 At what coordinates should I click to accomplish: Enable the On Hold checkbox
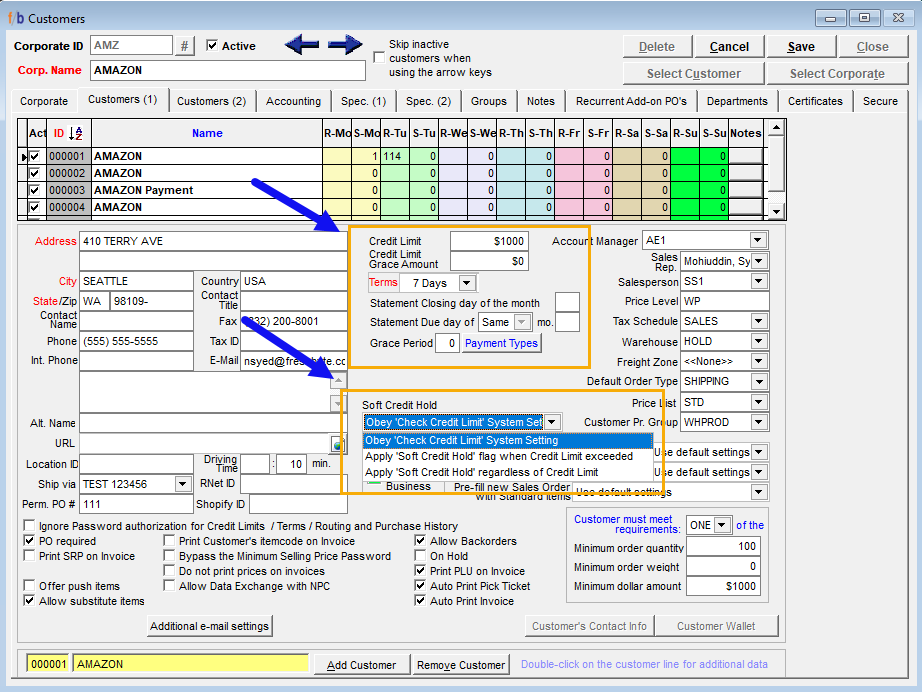coord(421,556)
